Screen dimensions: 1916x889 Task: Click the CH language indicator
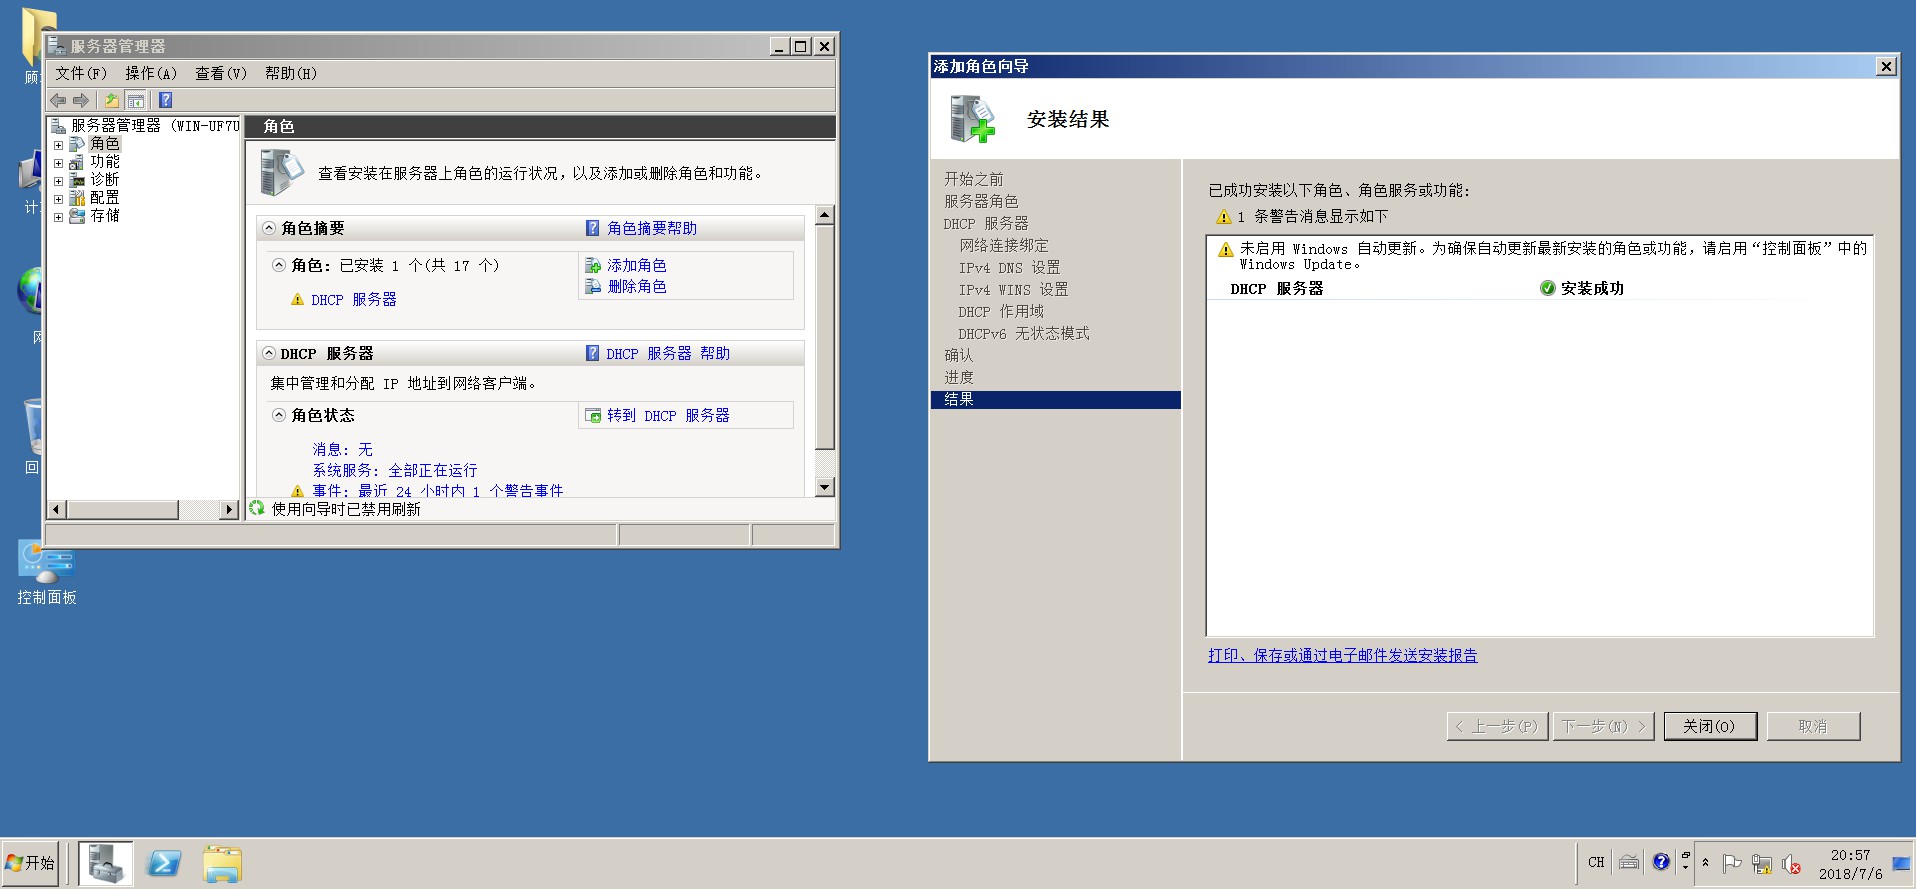click(1596, 862)
